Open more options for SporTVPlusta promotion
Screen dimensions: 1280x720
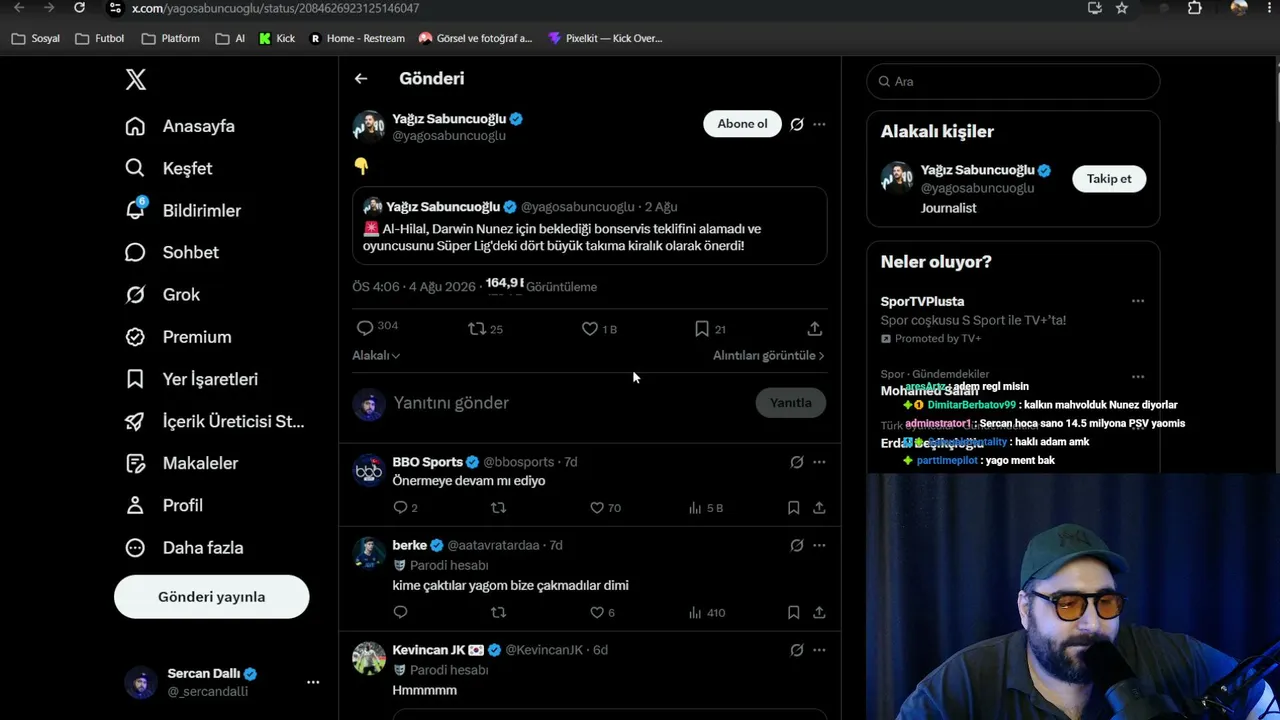1137,301
